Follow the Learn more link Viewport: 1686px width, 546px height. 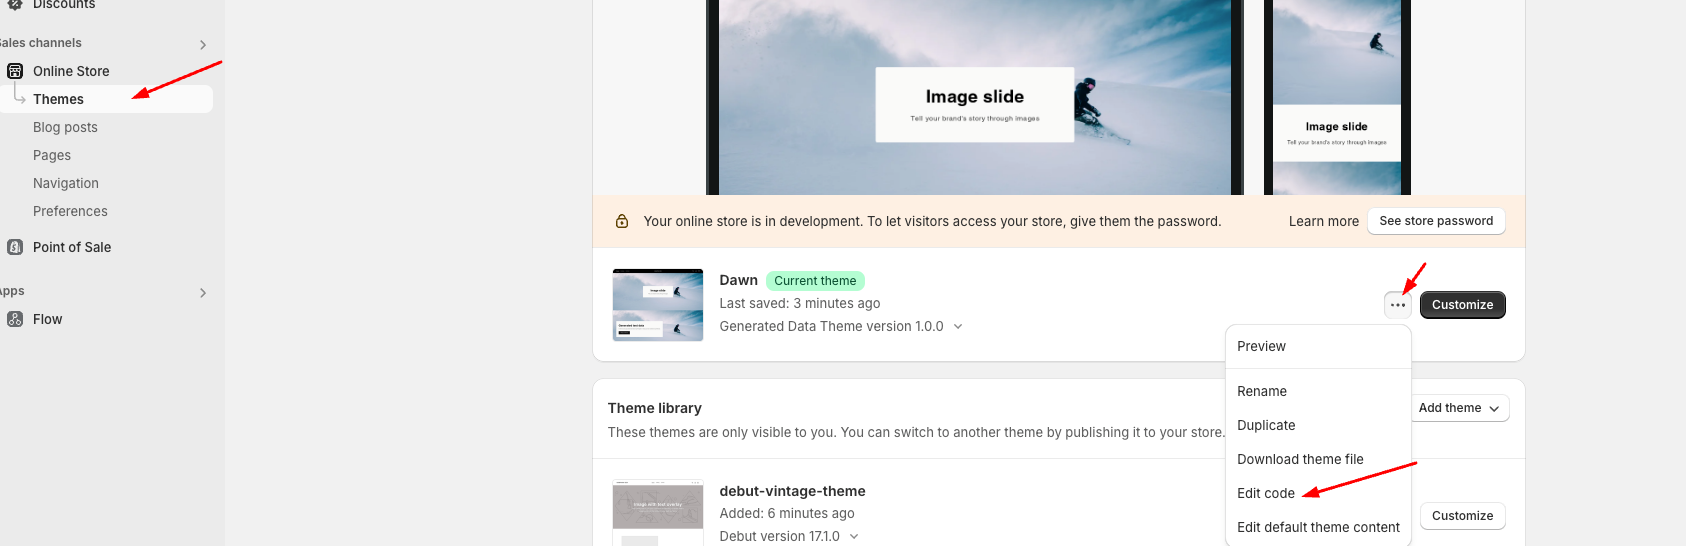(x=1324, y=221)
